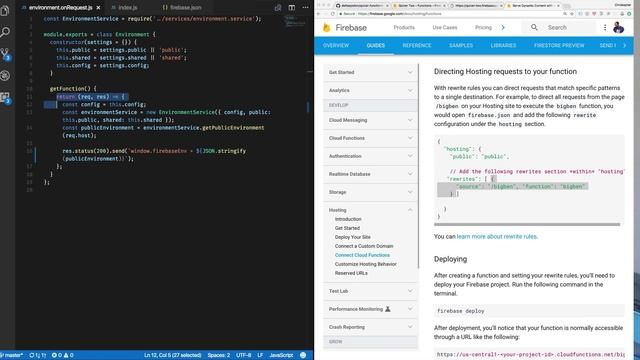
Task: Open Customize Hosting Behavior link
Action: (365, 264)
